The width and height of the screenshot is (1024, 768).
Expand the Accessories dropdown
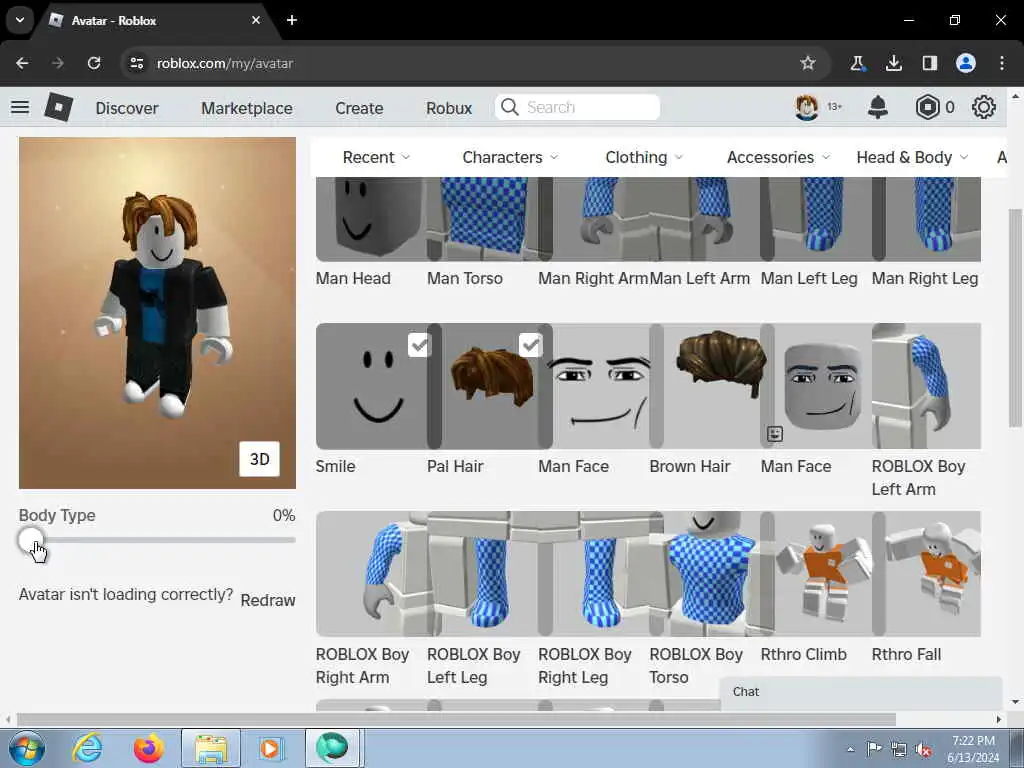pyautogui.click(x=778, y=157)
